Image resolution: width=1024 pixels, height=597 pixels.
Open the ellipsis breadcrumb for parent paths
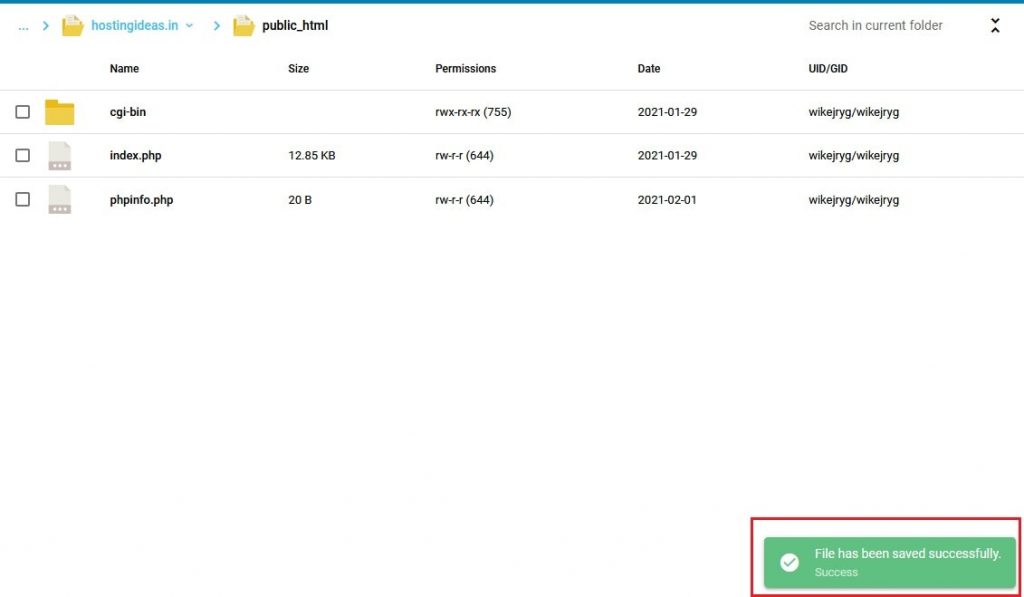pos(24,27)
